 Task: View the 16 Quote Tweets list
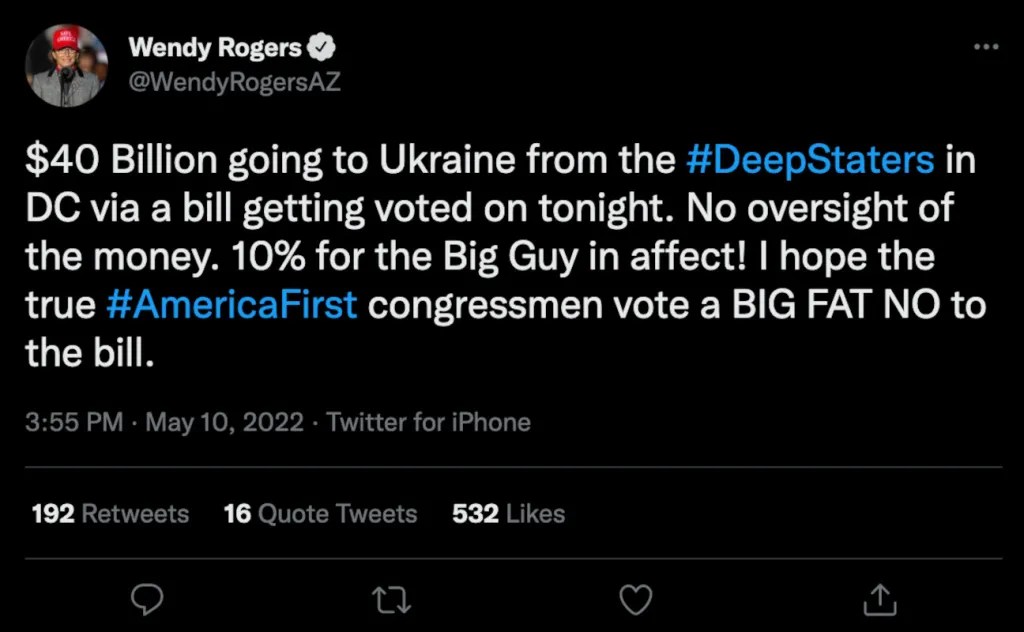point(320,514)
